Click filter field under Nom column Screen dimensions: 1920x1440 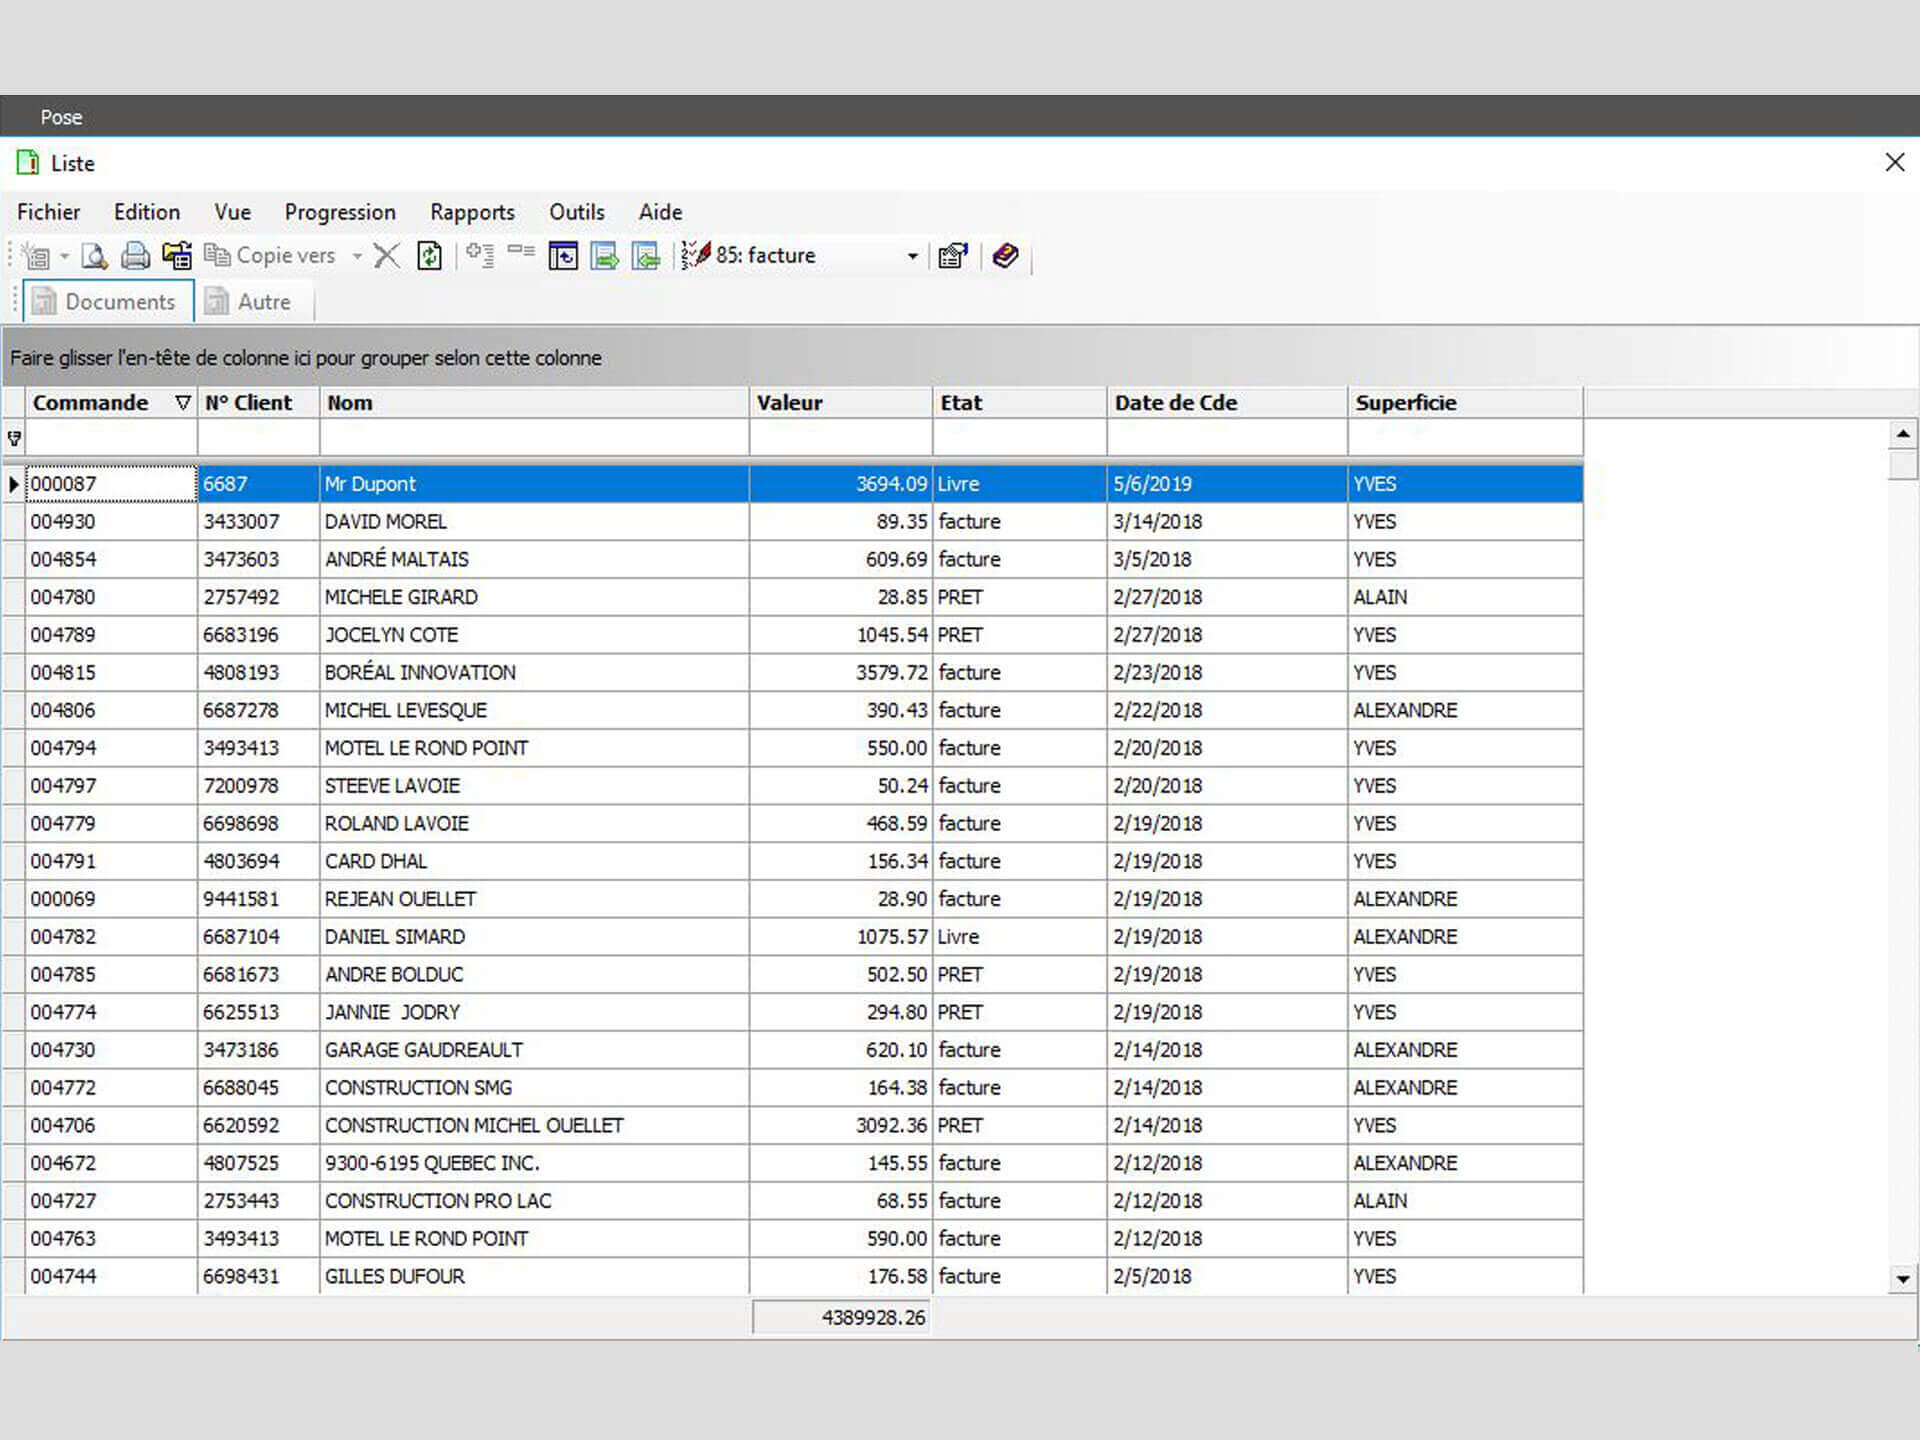pos(533,438)
